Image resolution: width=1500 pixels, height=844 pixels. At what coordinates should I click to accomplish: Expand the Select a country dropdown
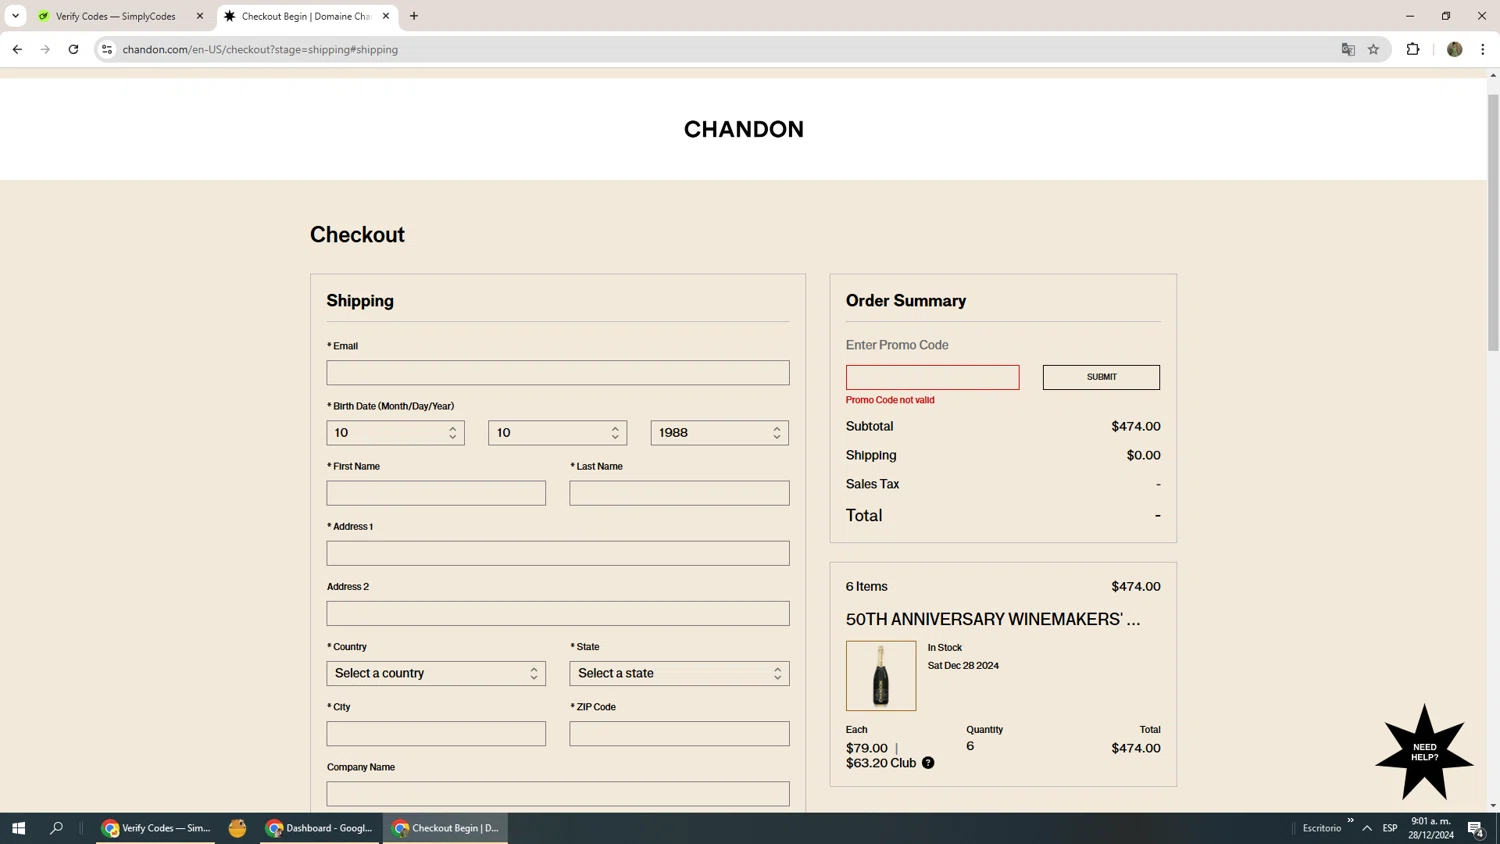[436, 673]
